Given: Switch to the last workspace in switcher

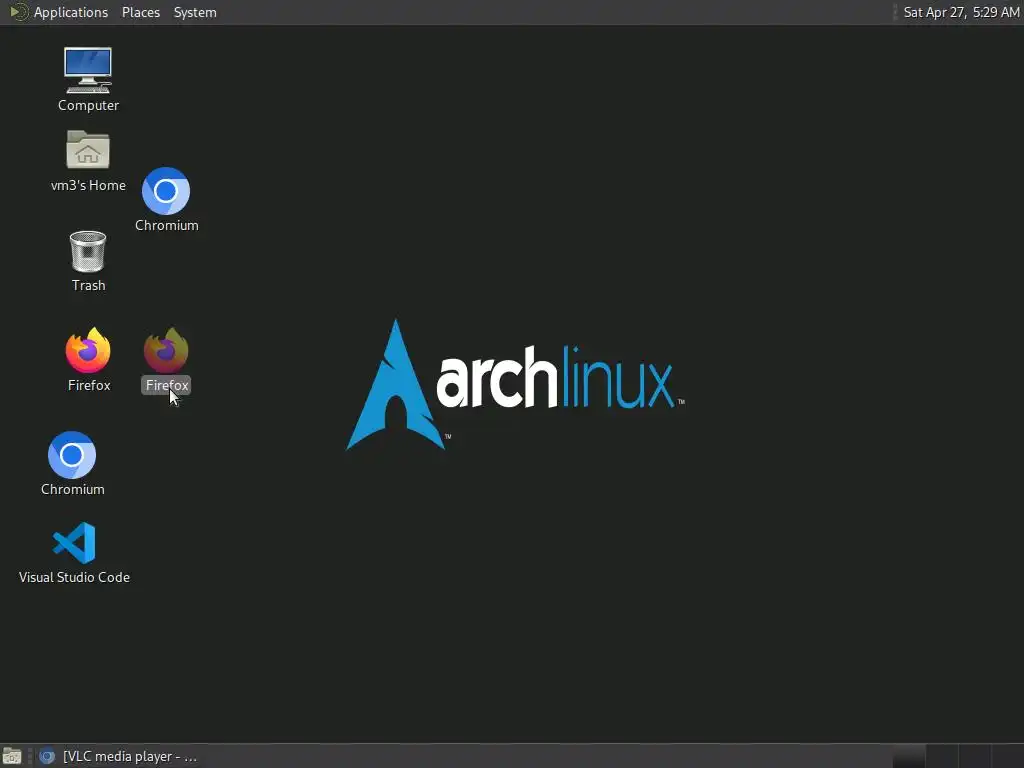Looking at the screenshot, I should pos(1008,756).
